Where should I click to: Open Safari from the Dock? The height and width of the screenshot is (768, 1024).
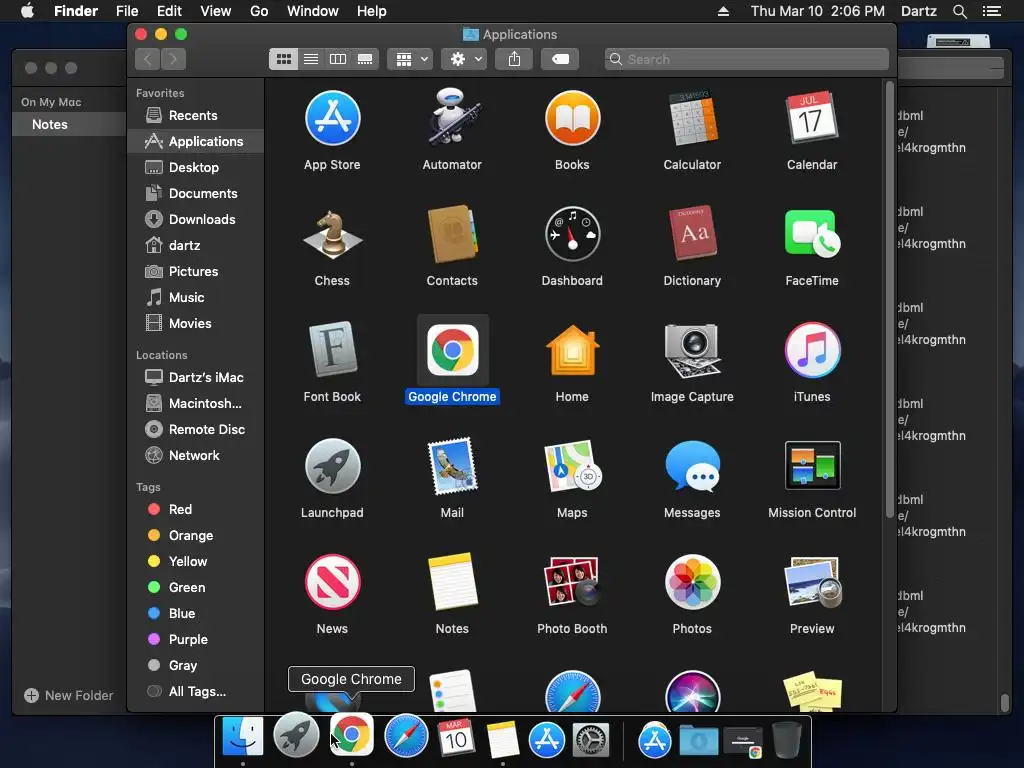[406, 738]
